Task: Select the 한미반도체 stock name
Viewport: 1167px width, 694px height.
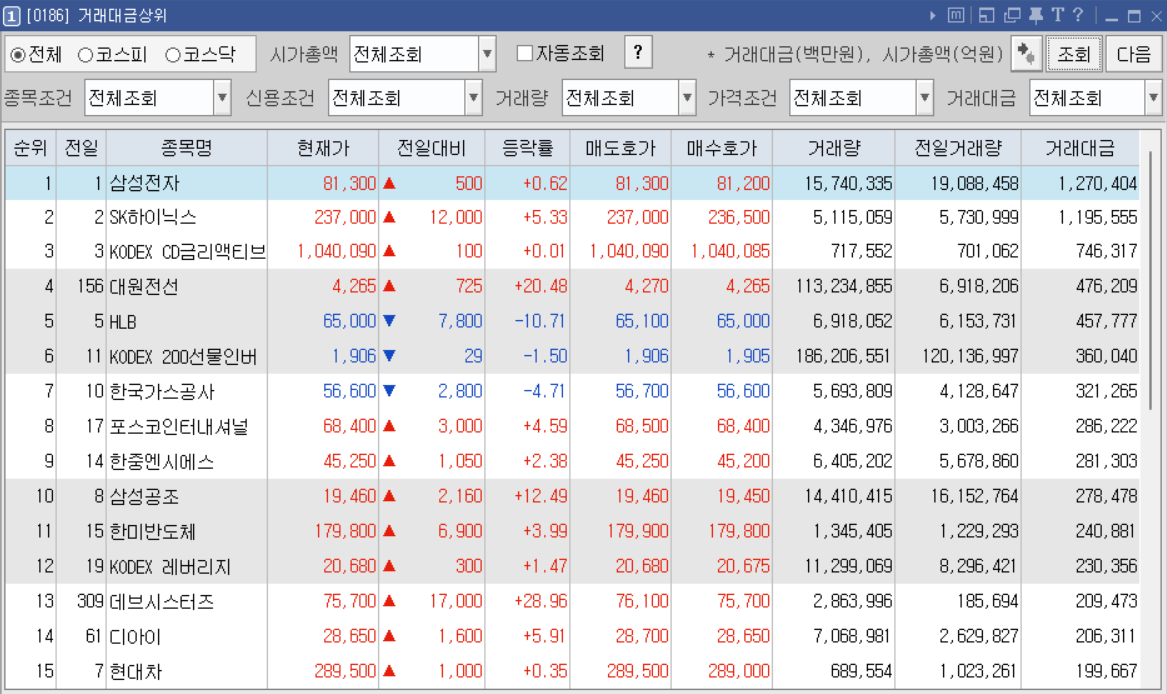Action: click(x=153, y=532)
